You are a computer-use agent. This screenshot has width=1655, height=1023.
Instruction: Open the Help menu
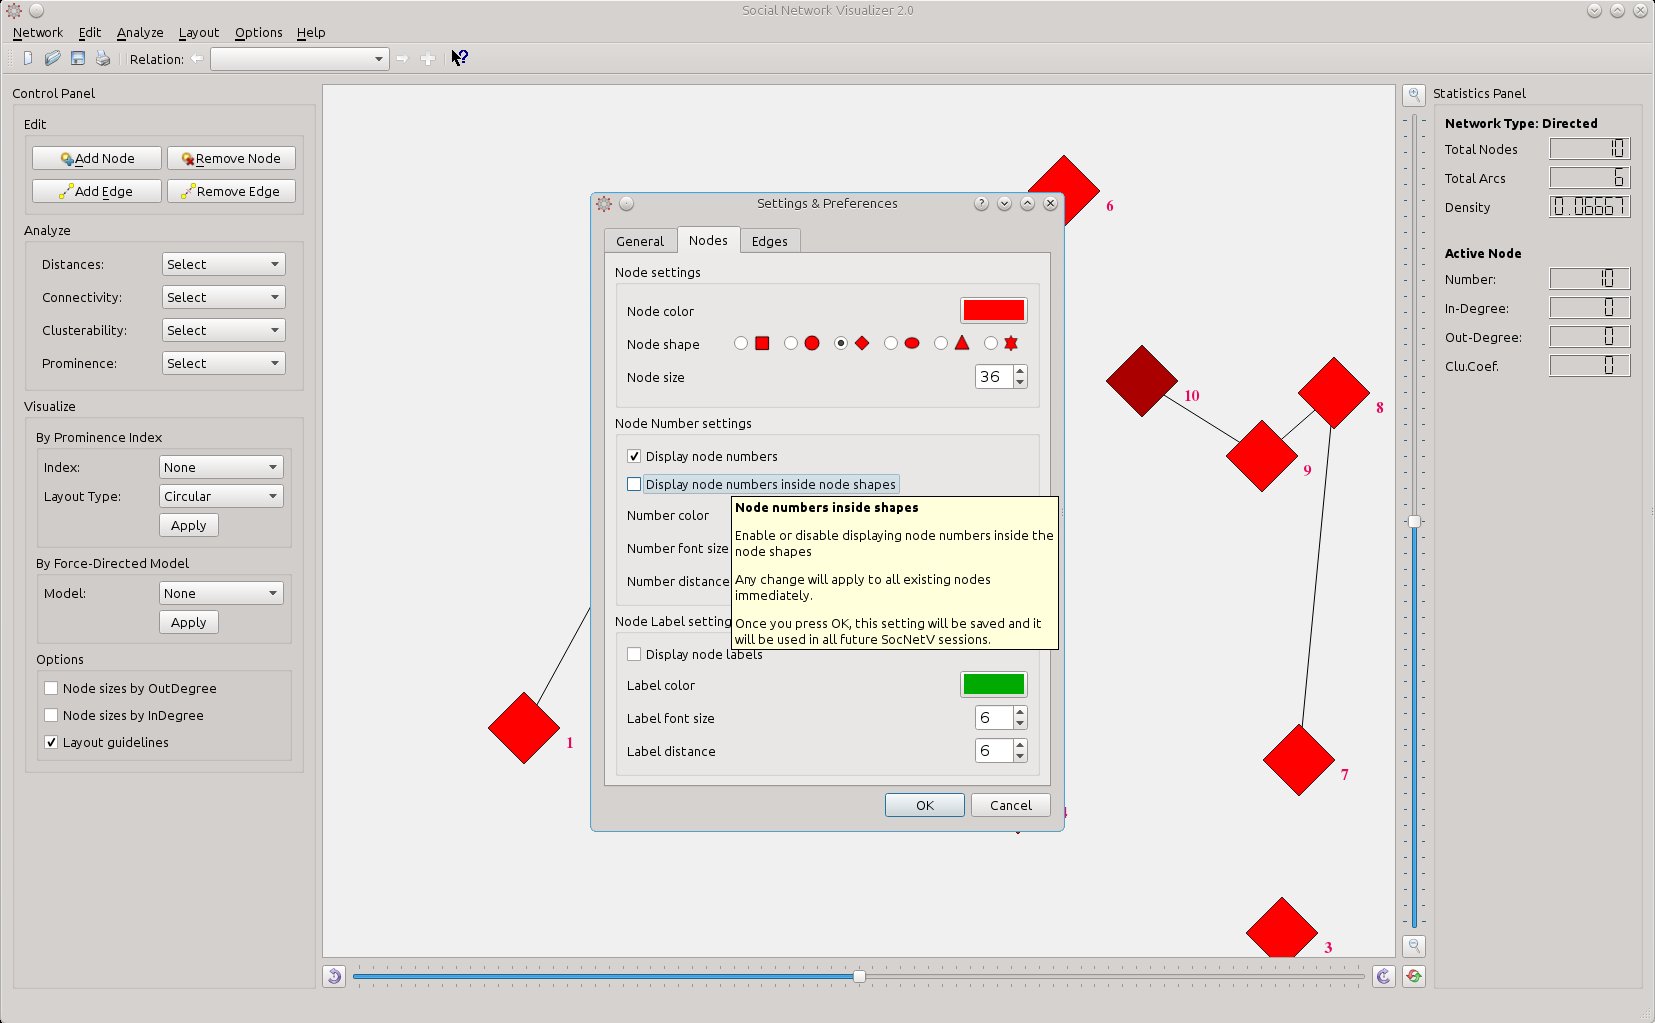311,32
